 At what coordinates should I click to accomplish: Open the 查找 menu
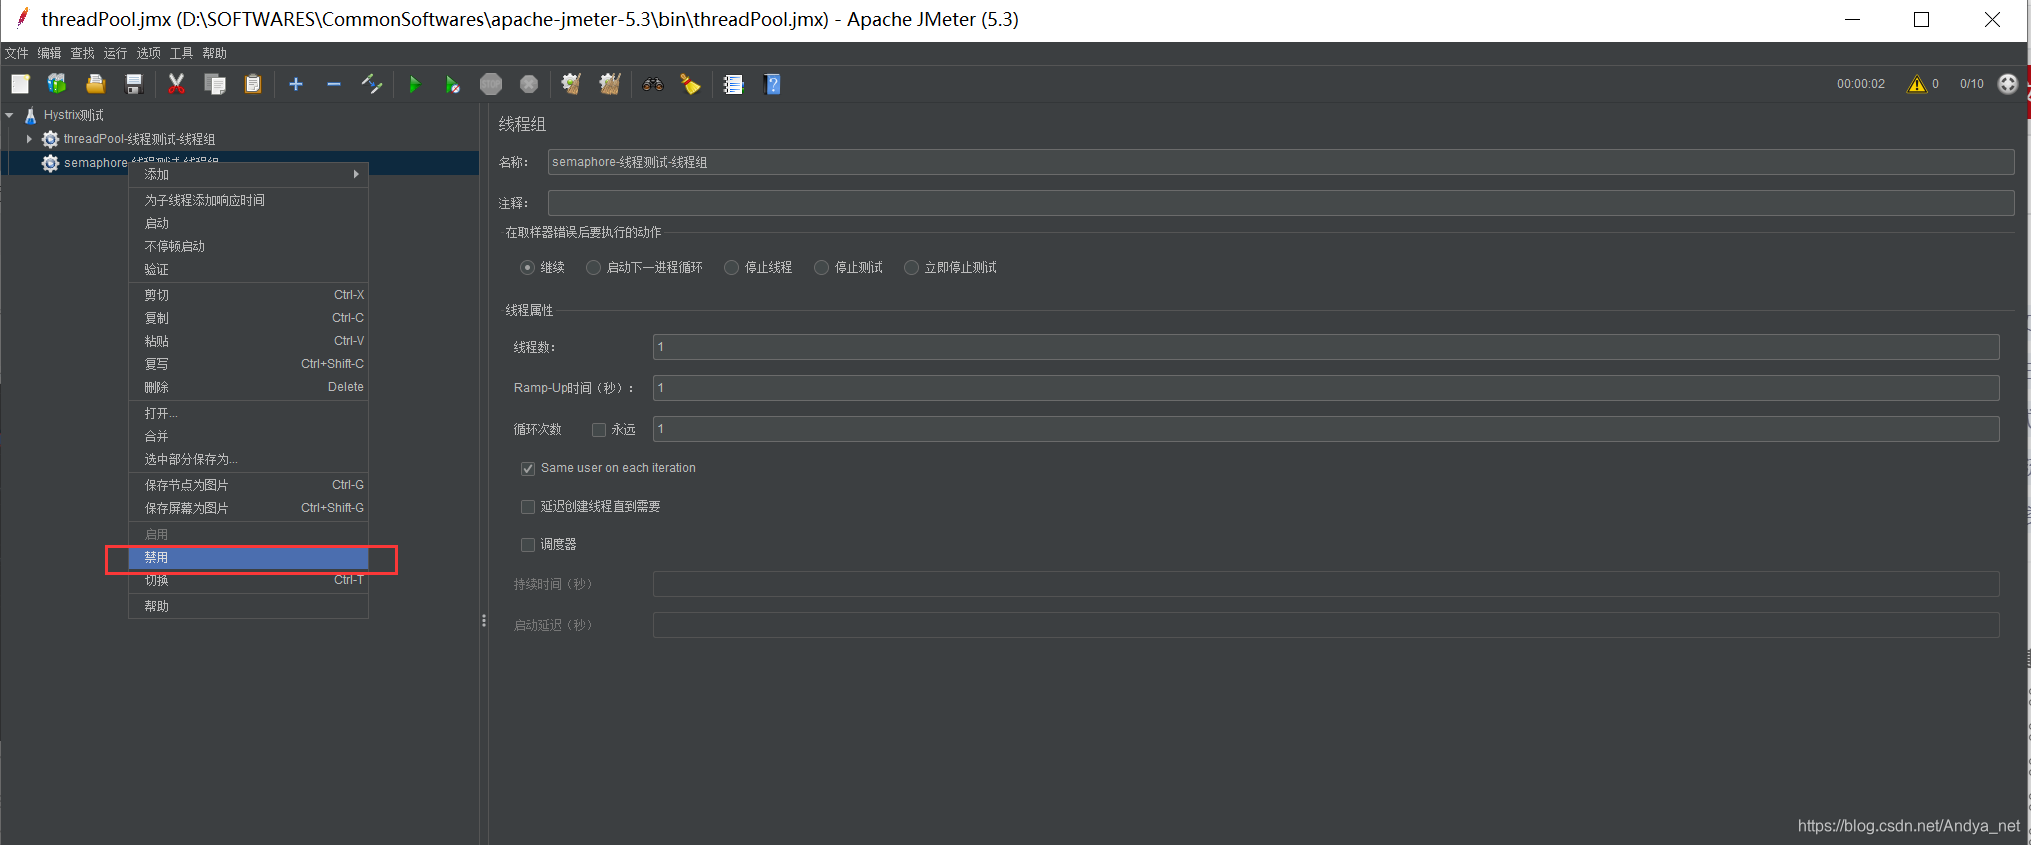point(82,53)
